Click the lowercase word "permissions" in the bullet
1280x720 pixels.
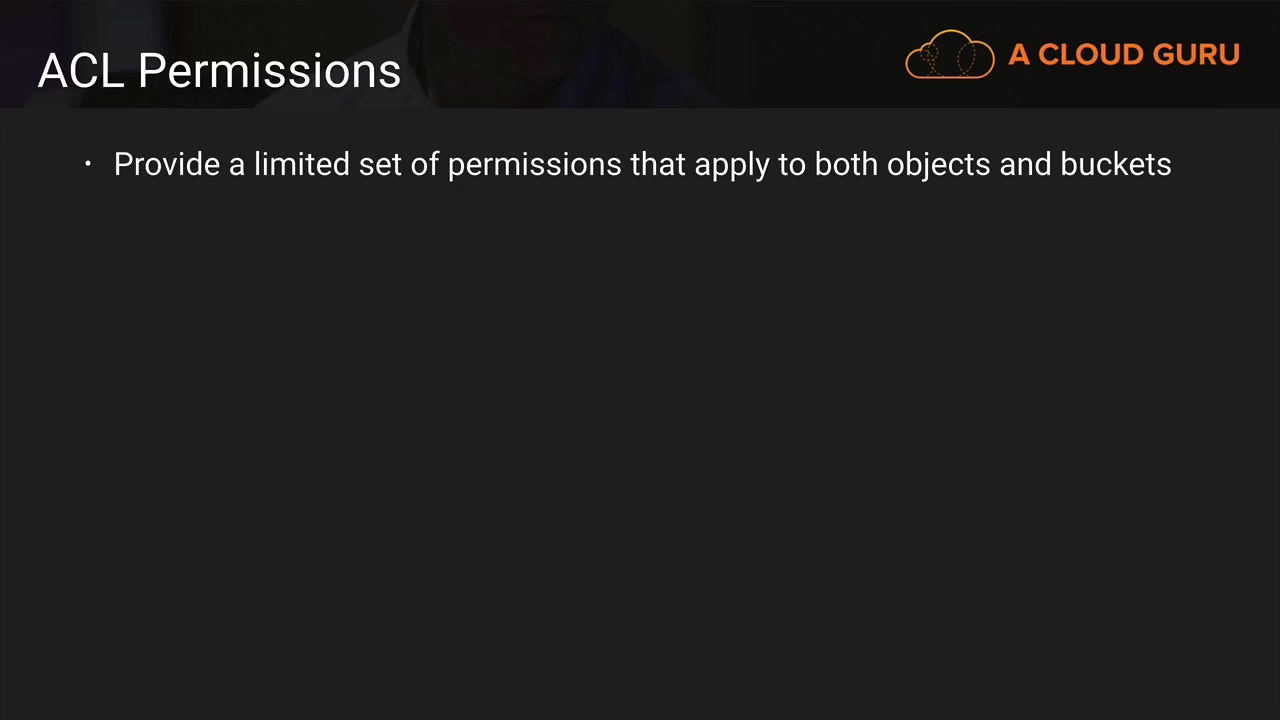tap(534, 165)
